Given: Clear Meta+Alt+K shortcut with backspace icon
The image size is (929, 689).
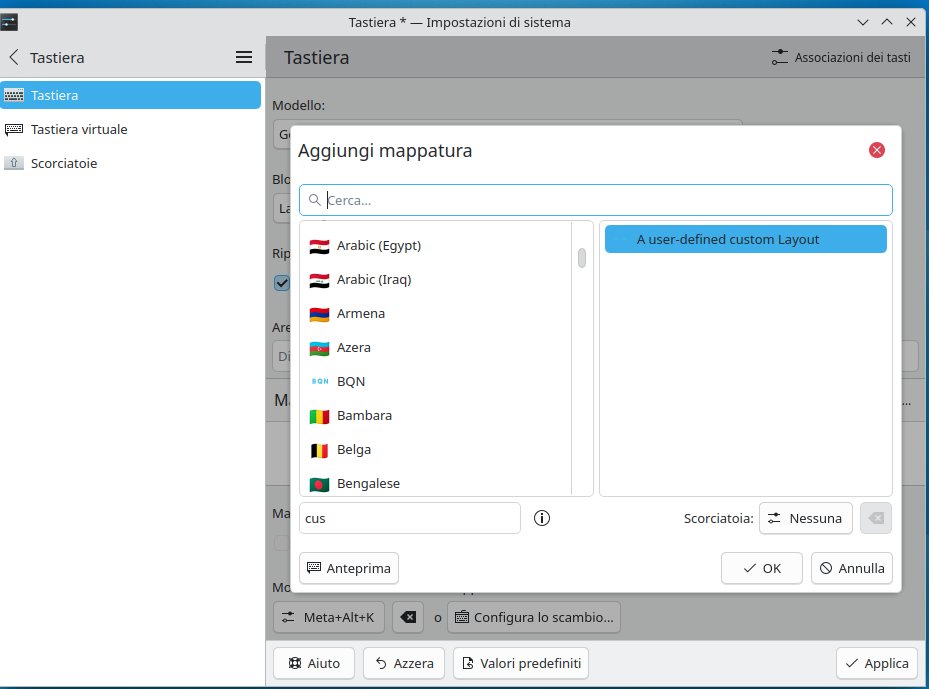Looking at the screenshot, I should tap(408, 617).
